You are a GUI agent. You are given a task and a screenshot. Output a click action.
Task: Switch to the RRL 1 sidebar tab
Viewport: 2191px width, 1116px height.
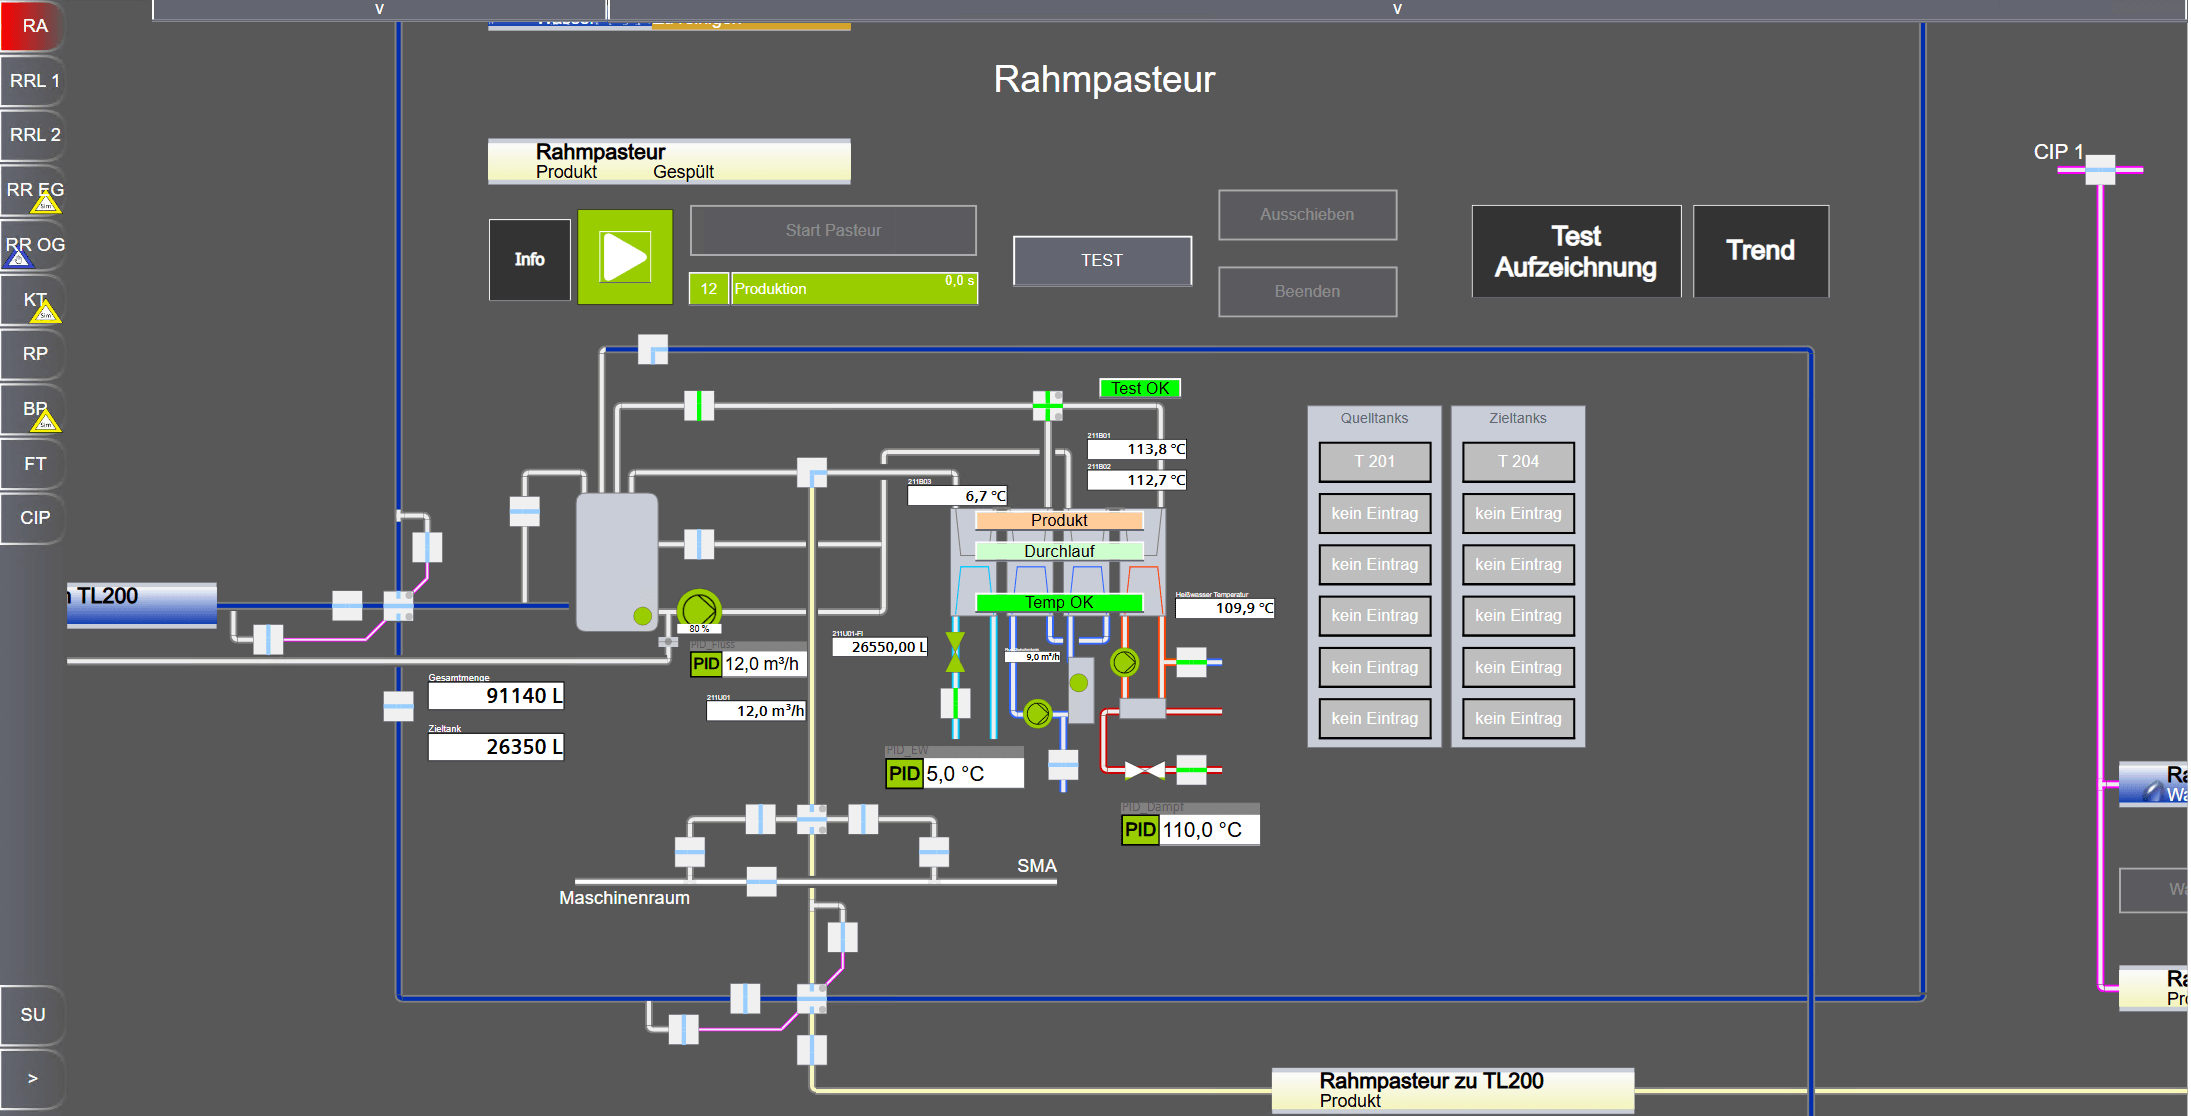tap(33, 81)
